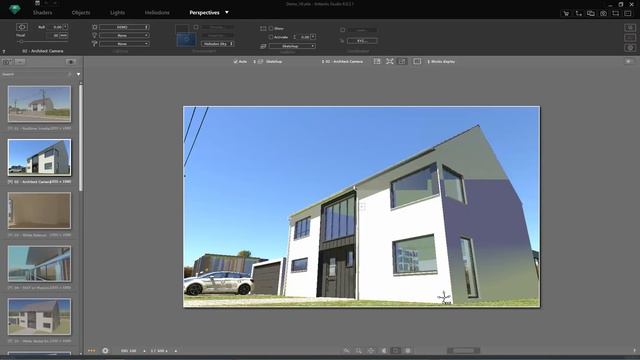Screen dimensions: 640x360
Task: Select the Perspectives tab
Action: (204, 13)
